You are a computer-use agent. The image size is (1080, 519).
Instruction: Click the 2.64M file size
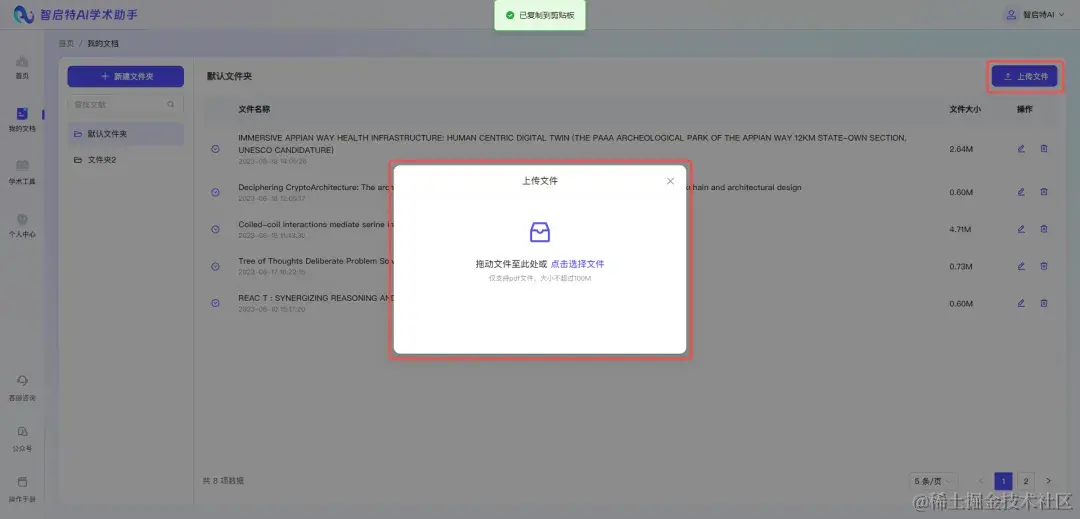pos(960,149)
